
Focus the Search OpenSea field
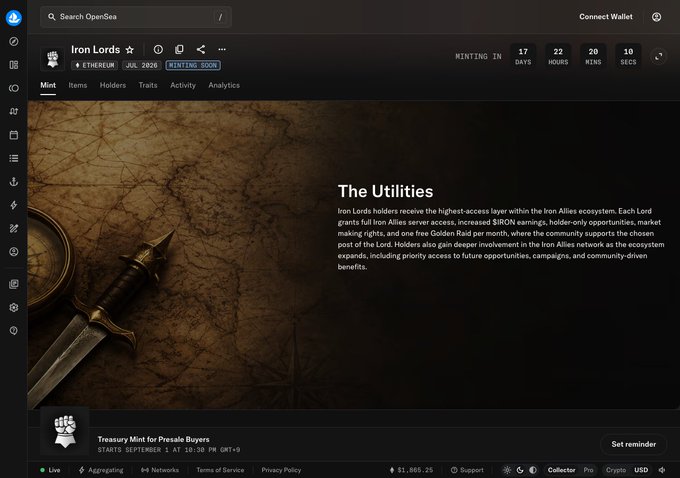click(x=136, y=17)
